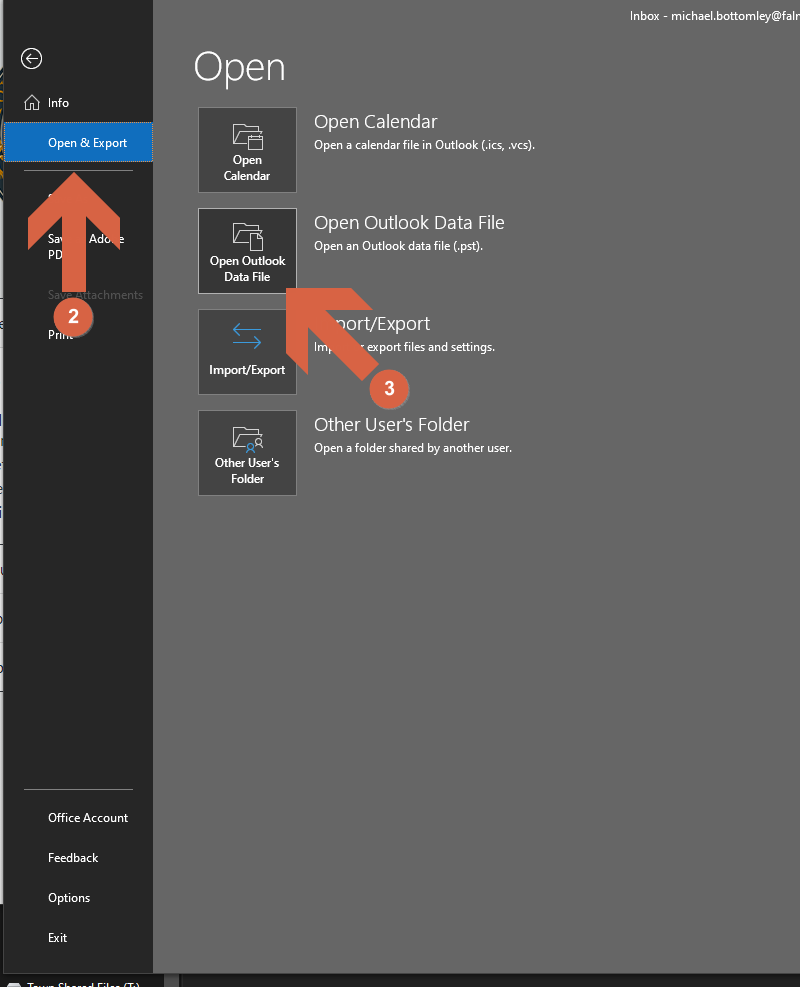
Task: Click the Open Outlook Data File heading
Action: [x=409, y=222]
